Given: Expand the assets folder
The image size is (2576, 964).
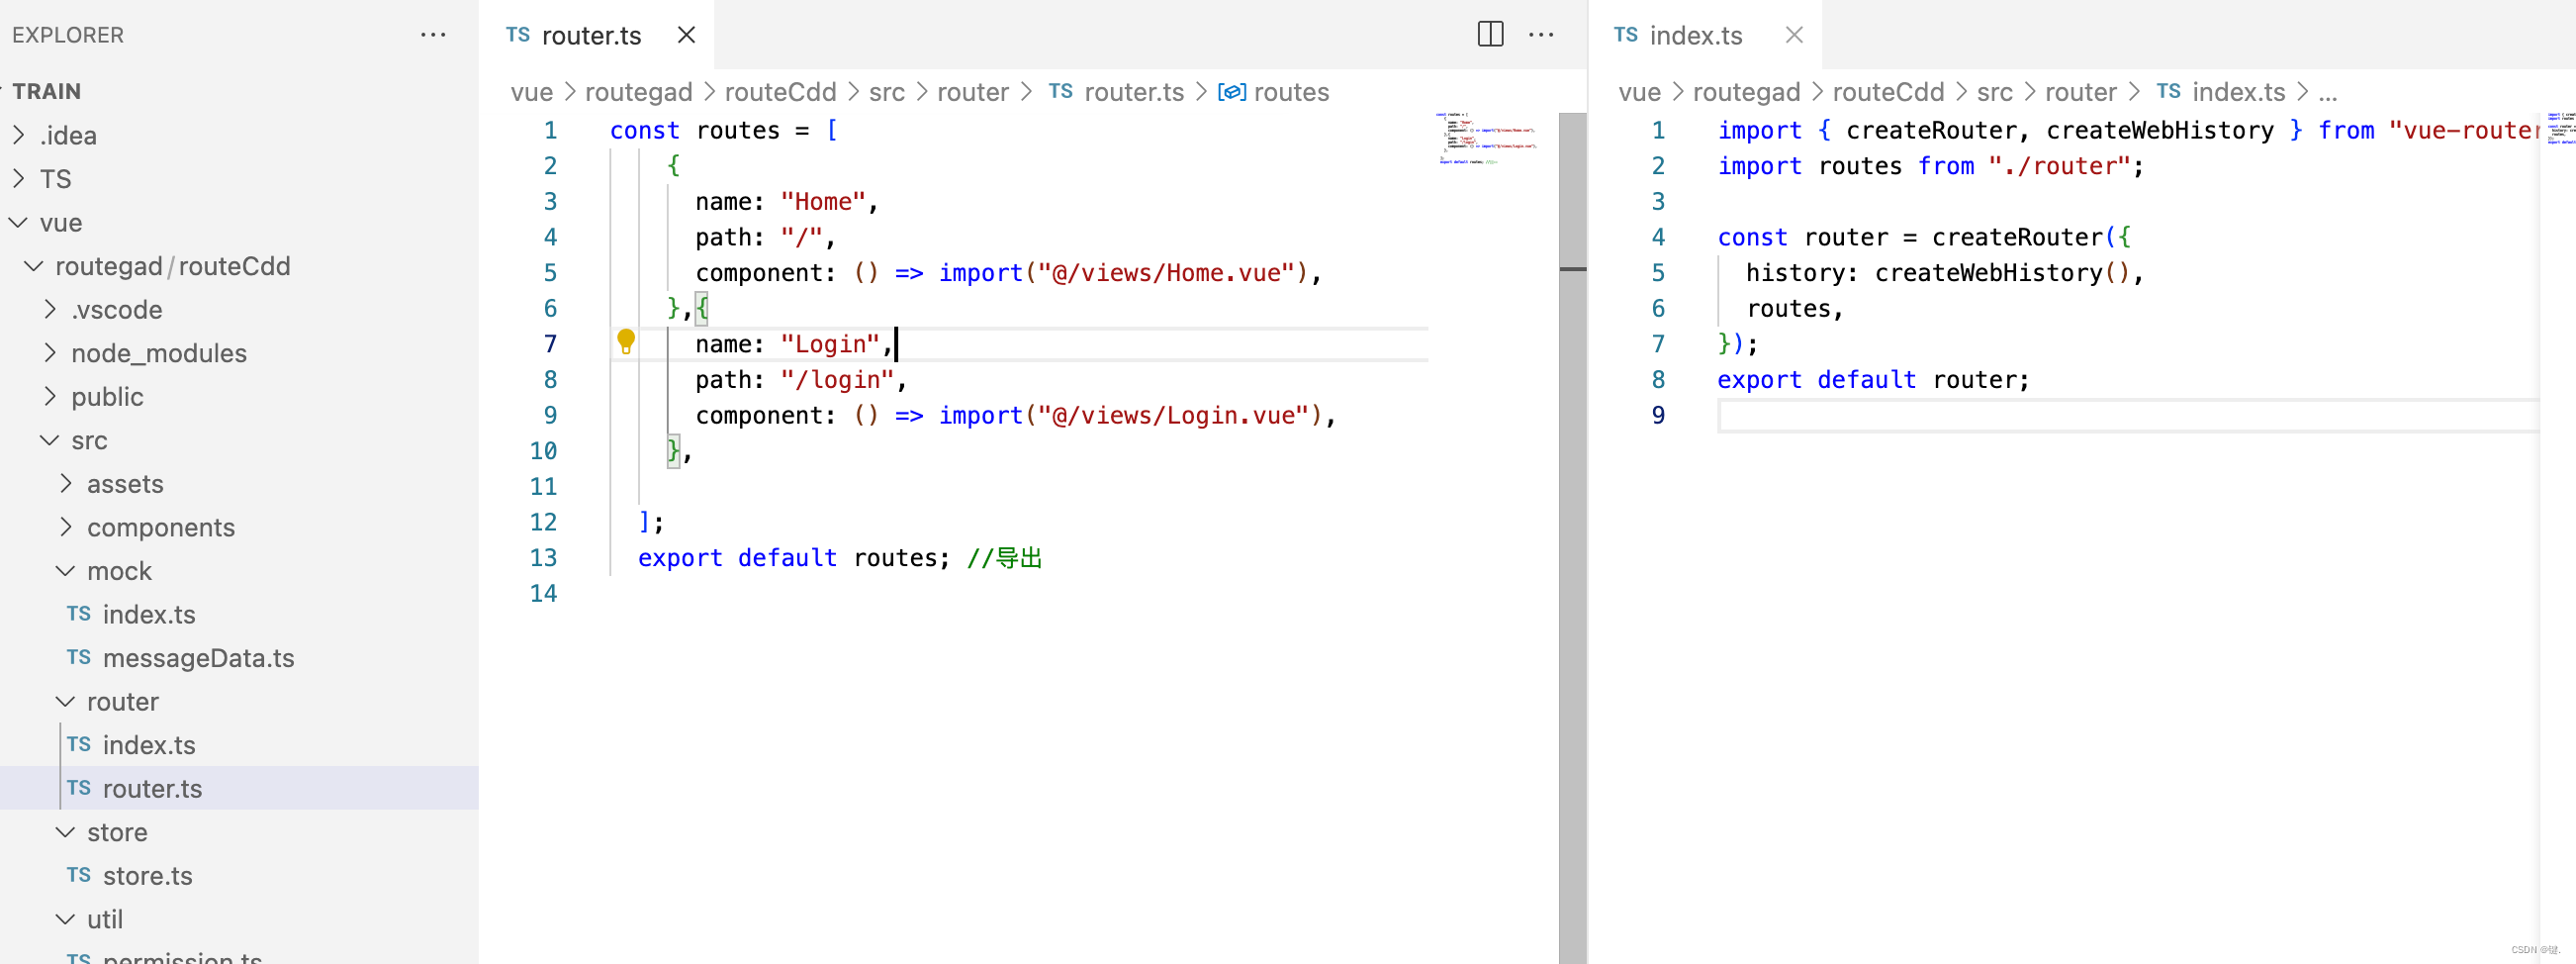Looking at the screenshot, I should (239, 484).
